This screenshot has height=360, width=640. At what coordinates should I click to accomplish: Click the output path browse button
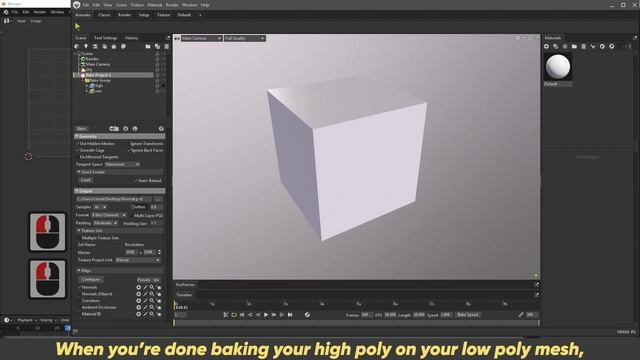(158, 199)
